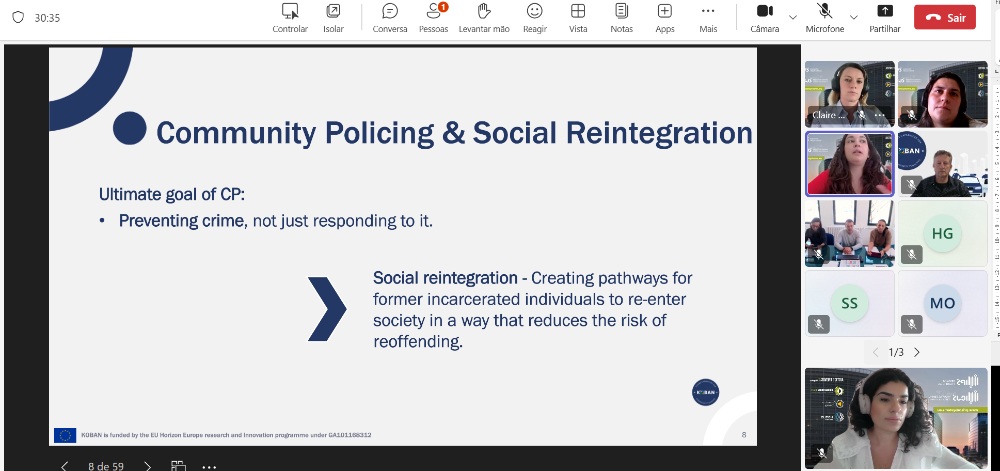Select the KOBAN participant video tile
Viewport: 1000px width, 471px height.
(943, 164)
